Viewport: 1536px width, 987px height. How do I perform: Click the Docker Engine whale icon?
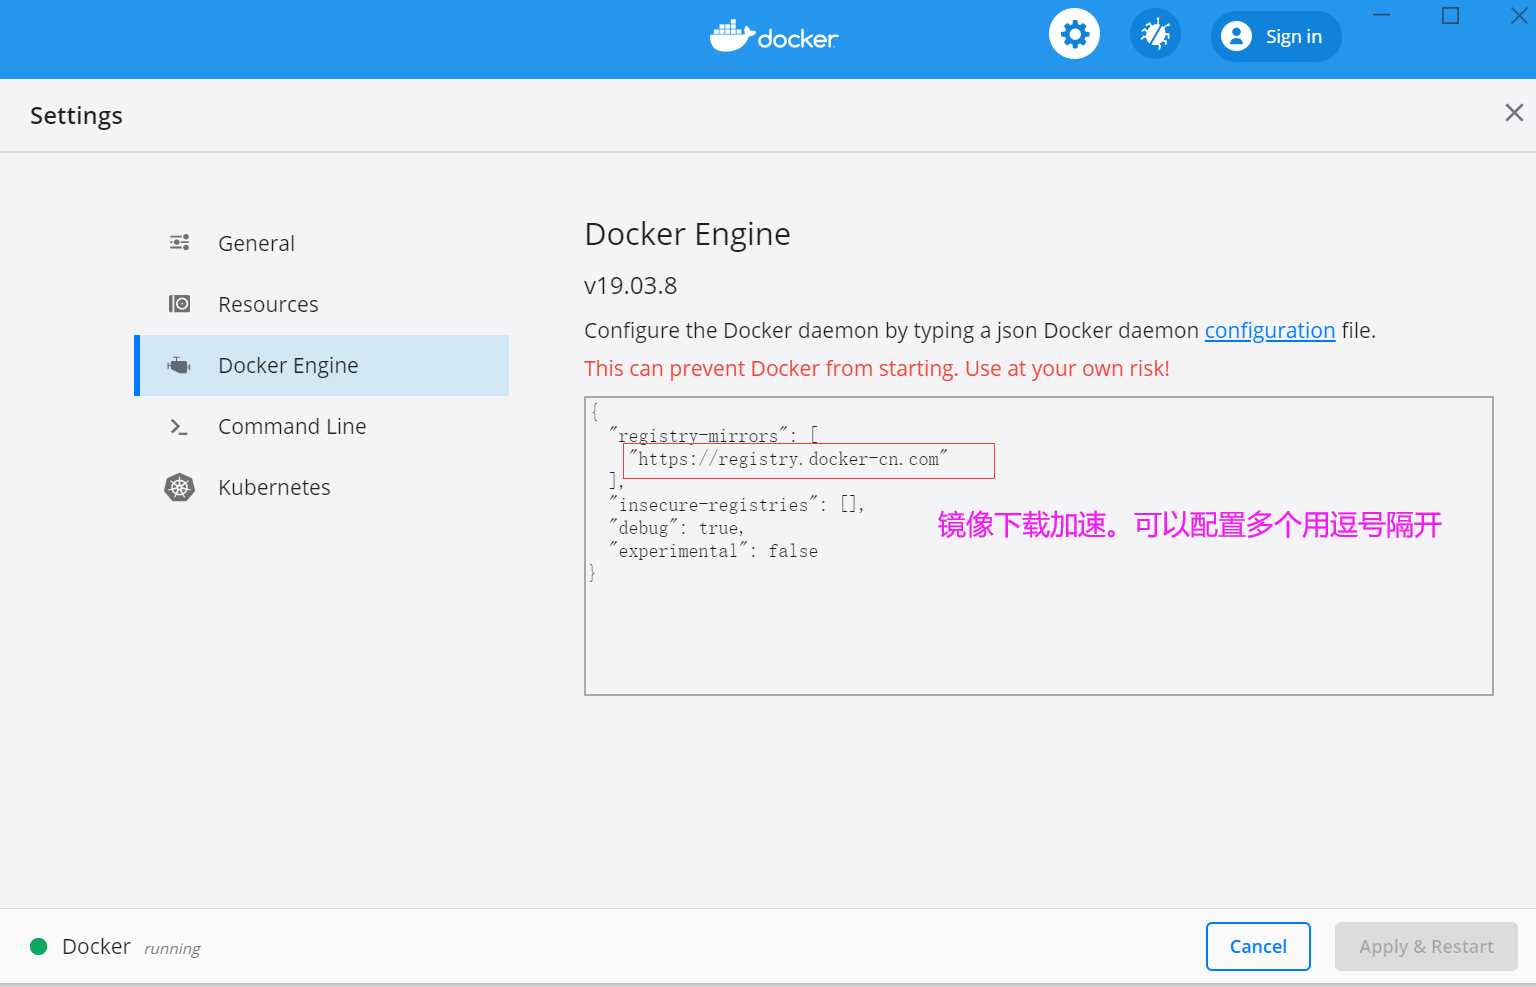(x=179, y=365)
